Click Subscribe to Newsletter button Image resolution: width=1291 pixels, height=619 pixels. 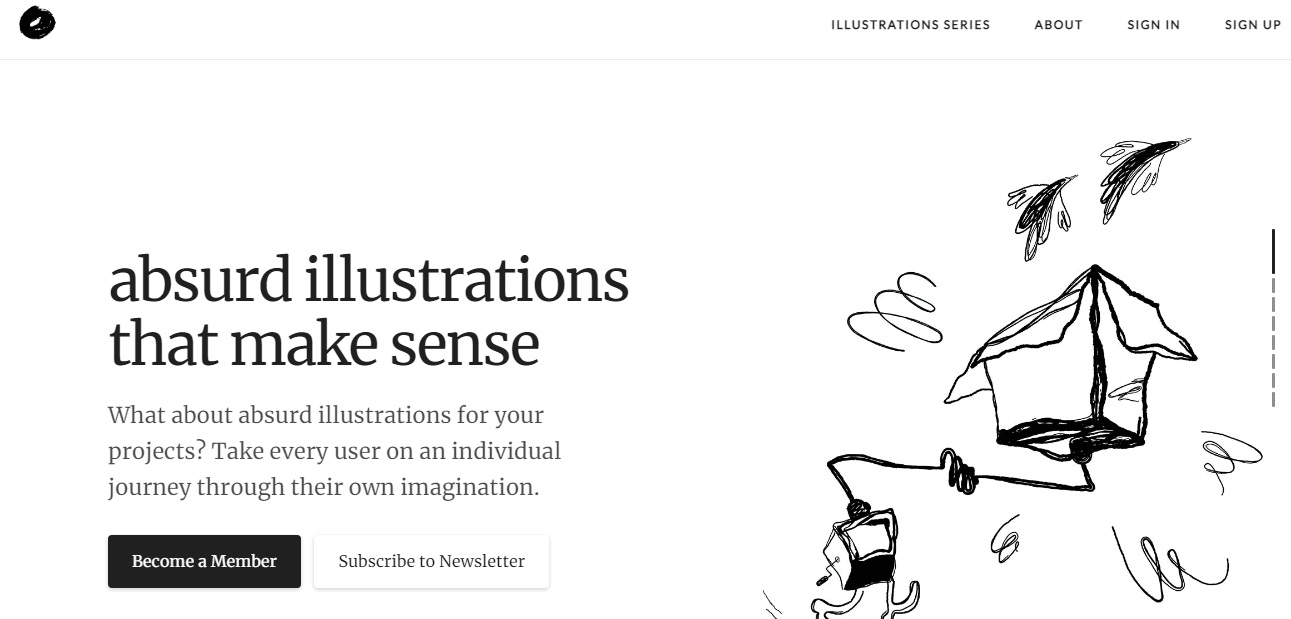pos(431,562)
